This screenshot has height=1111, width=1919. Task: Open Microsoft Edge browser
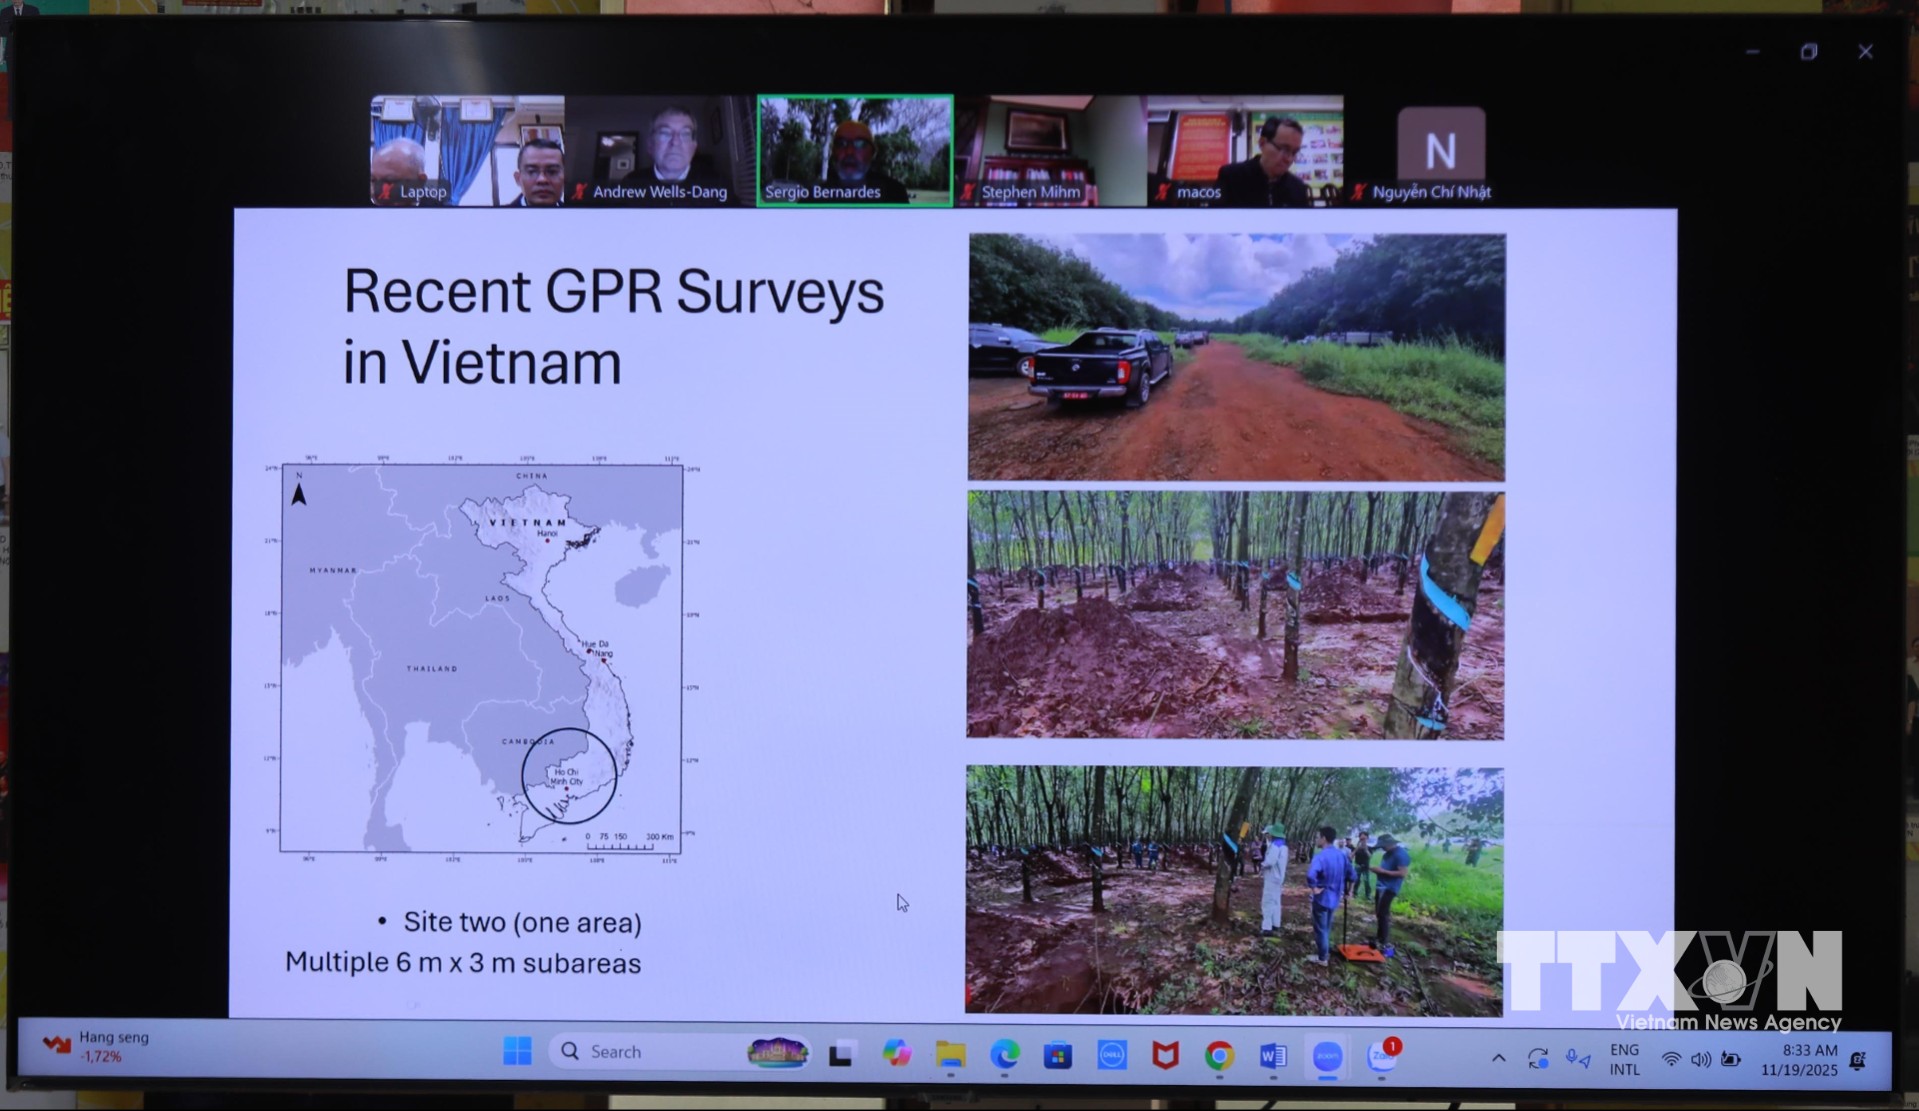(1005, 1054)
